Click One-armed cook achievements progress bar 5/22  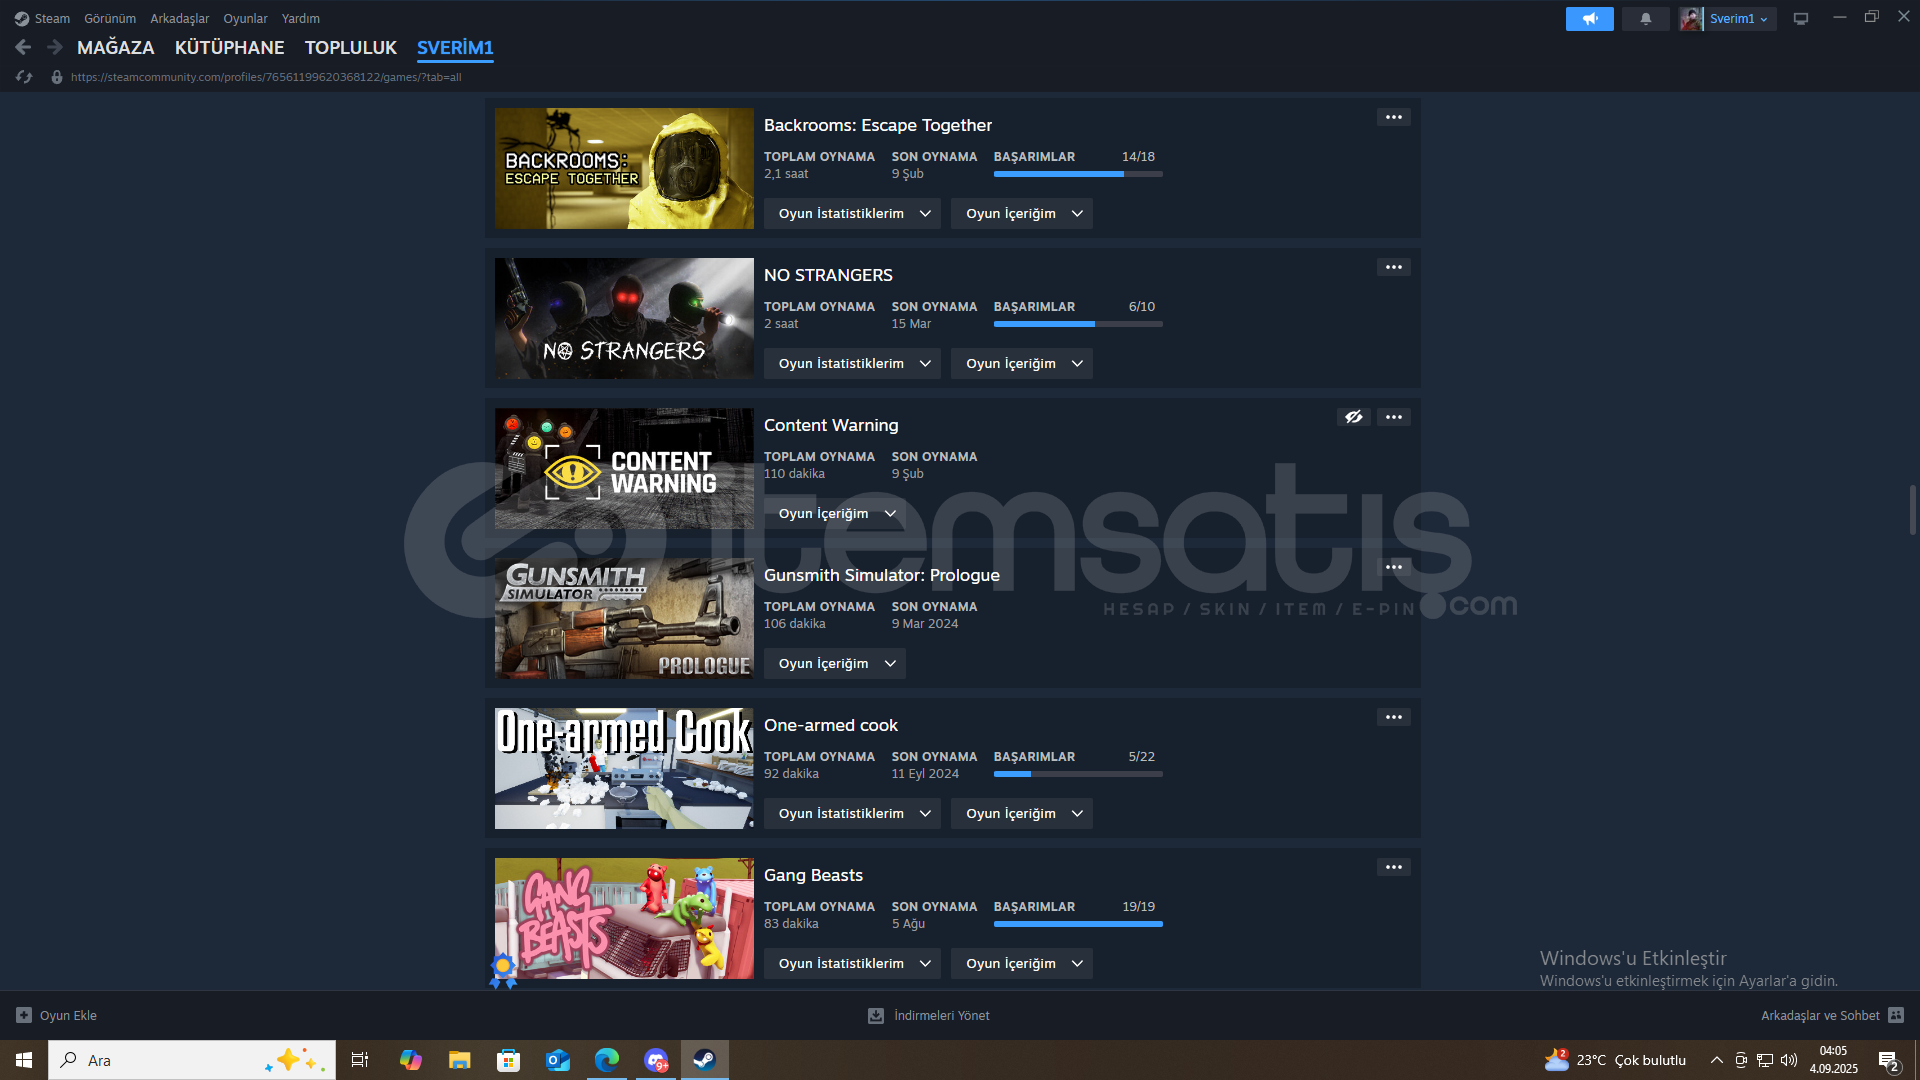[x=1078, y=774]
